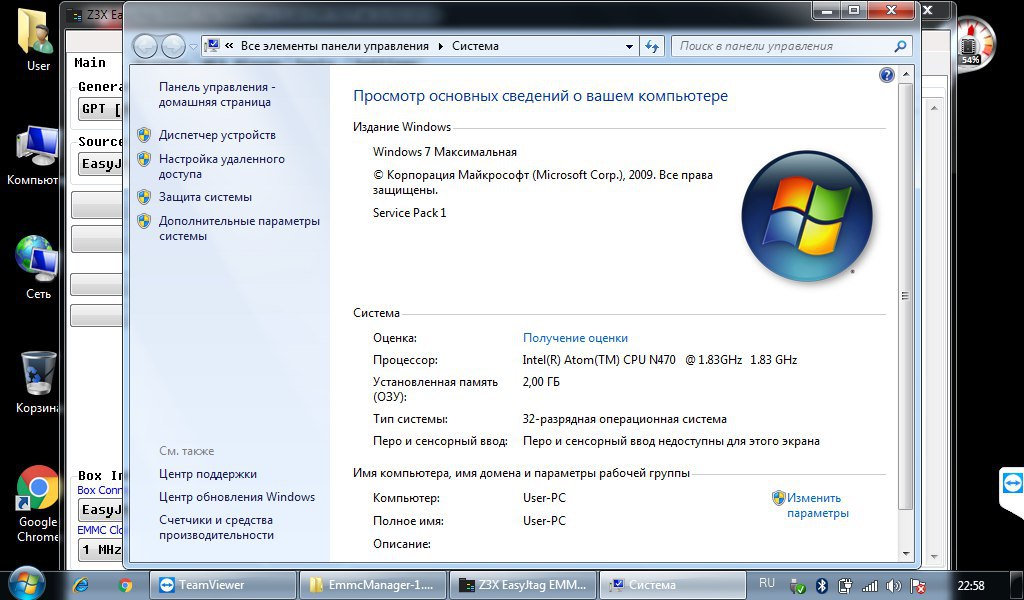Click the 'Получение оценки' rating link

575,338
